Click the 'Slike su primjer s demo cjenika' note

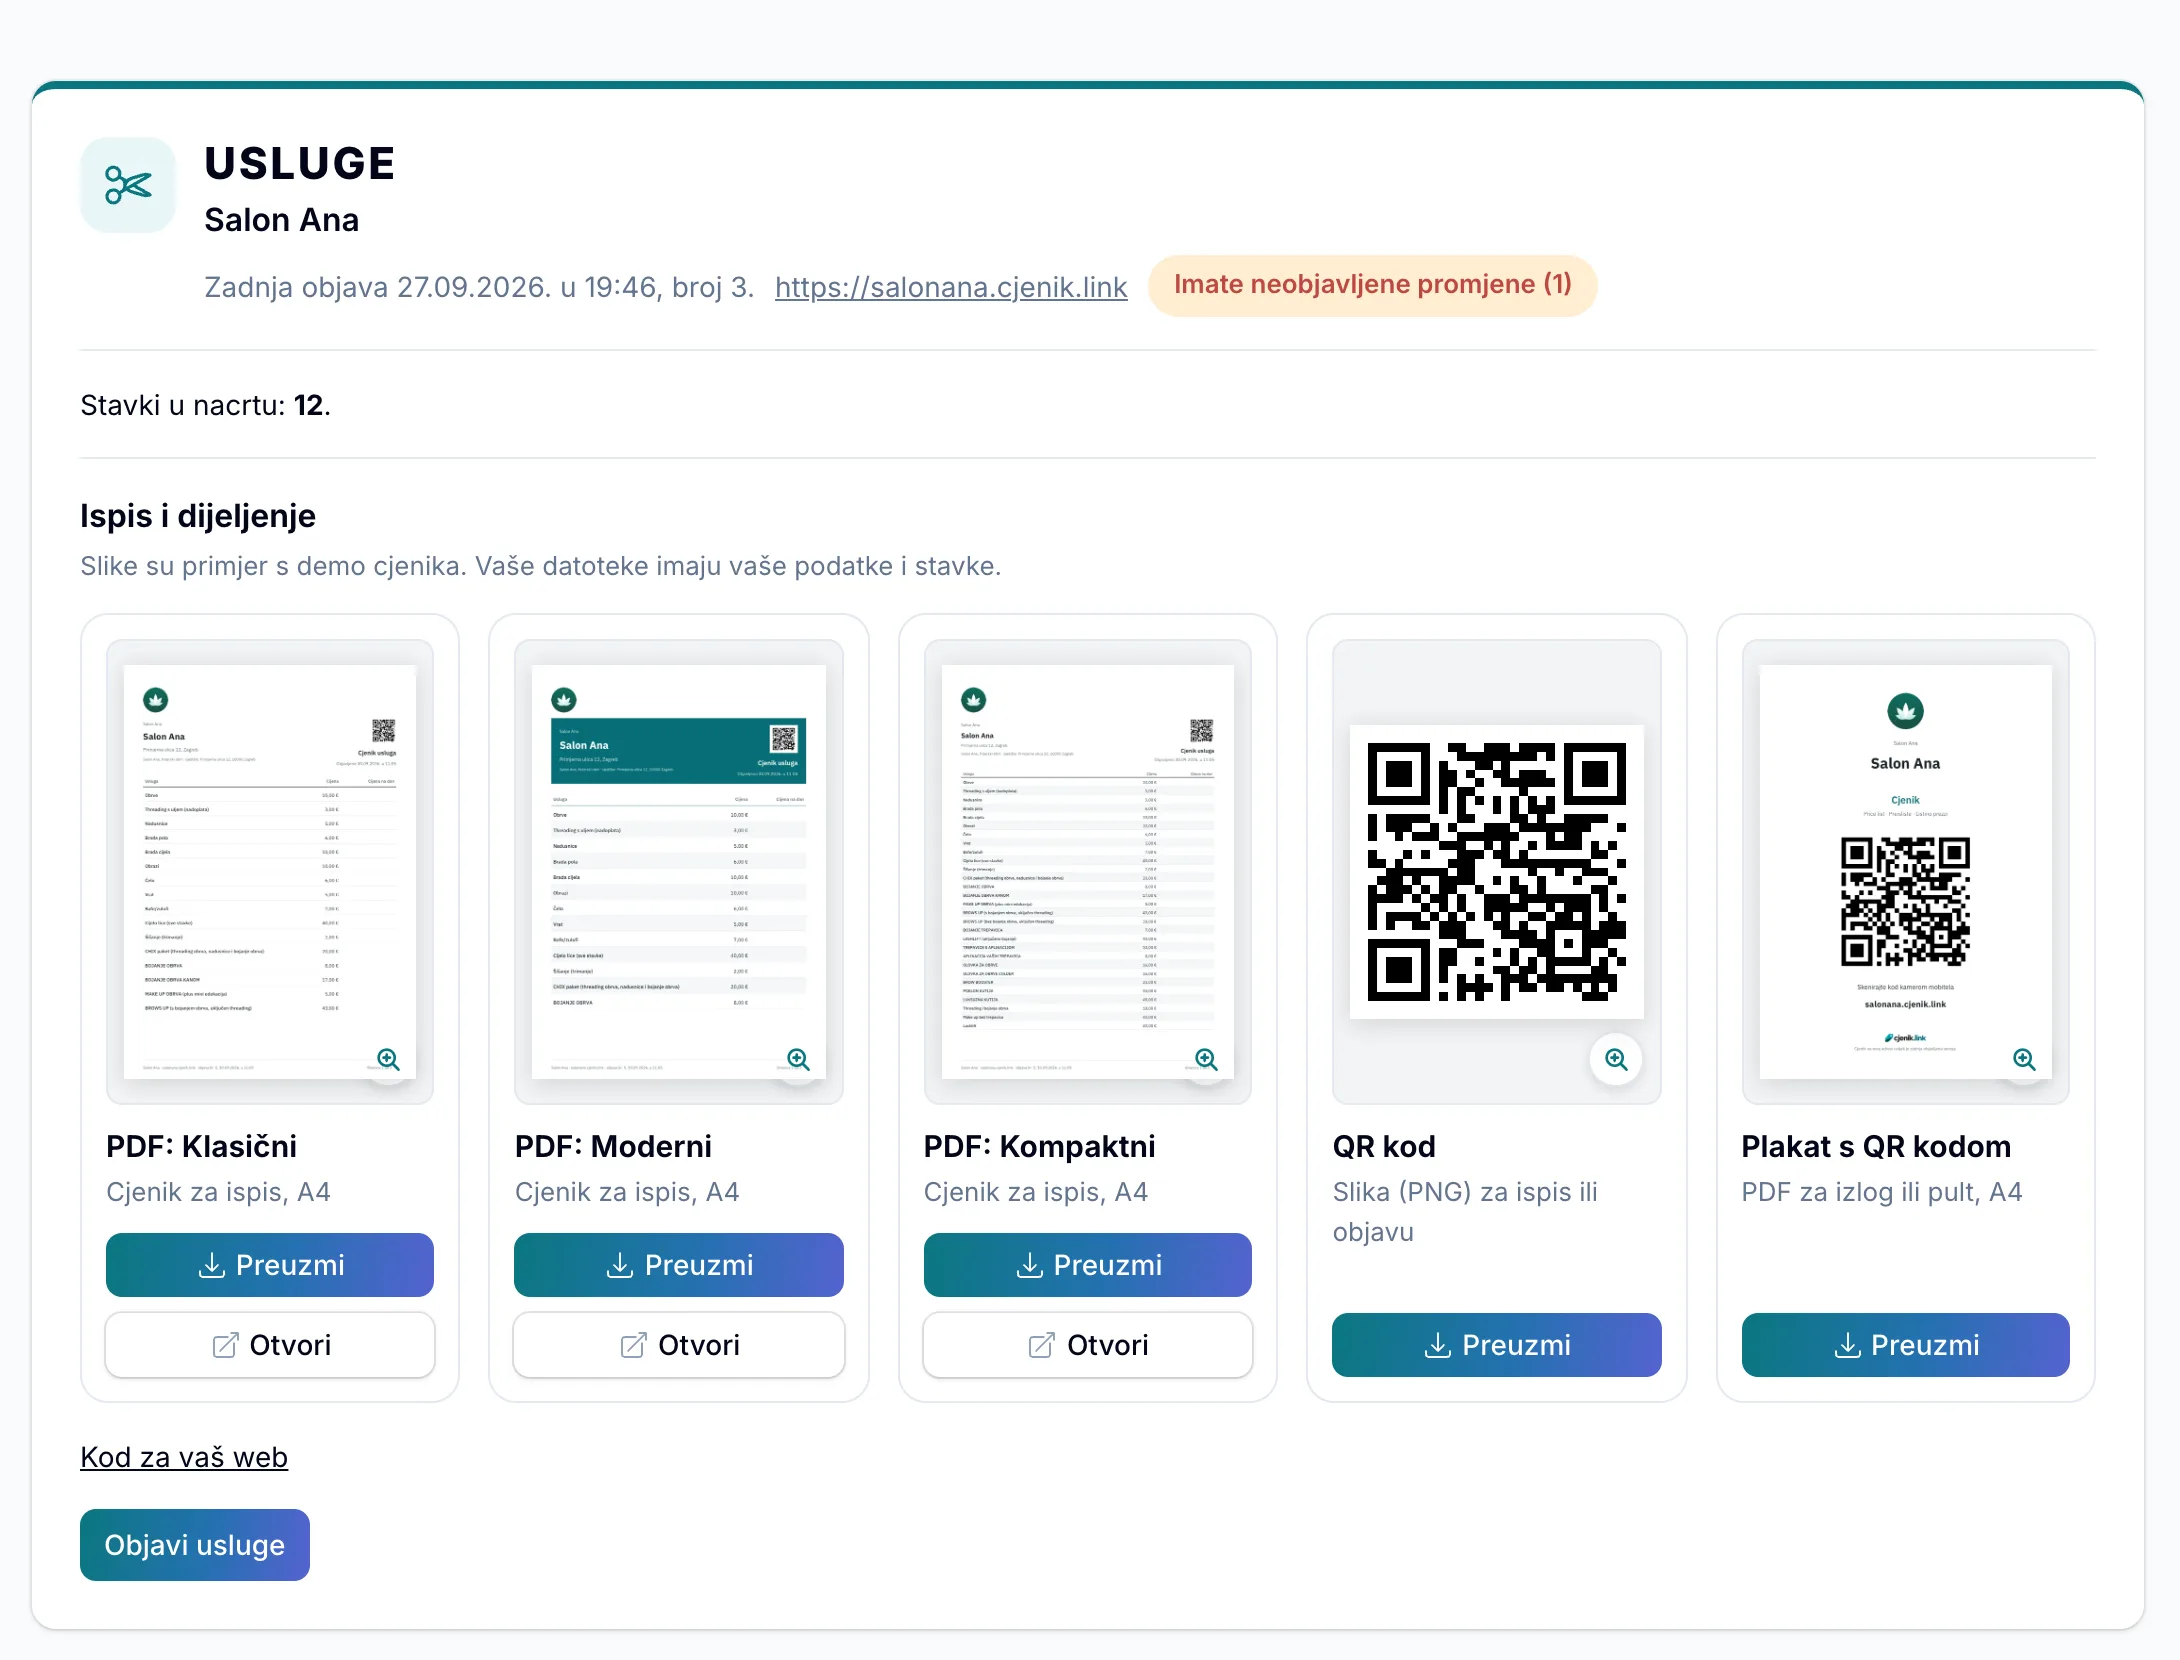tap(540, 566)
